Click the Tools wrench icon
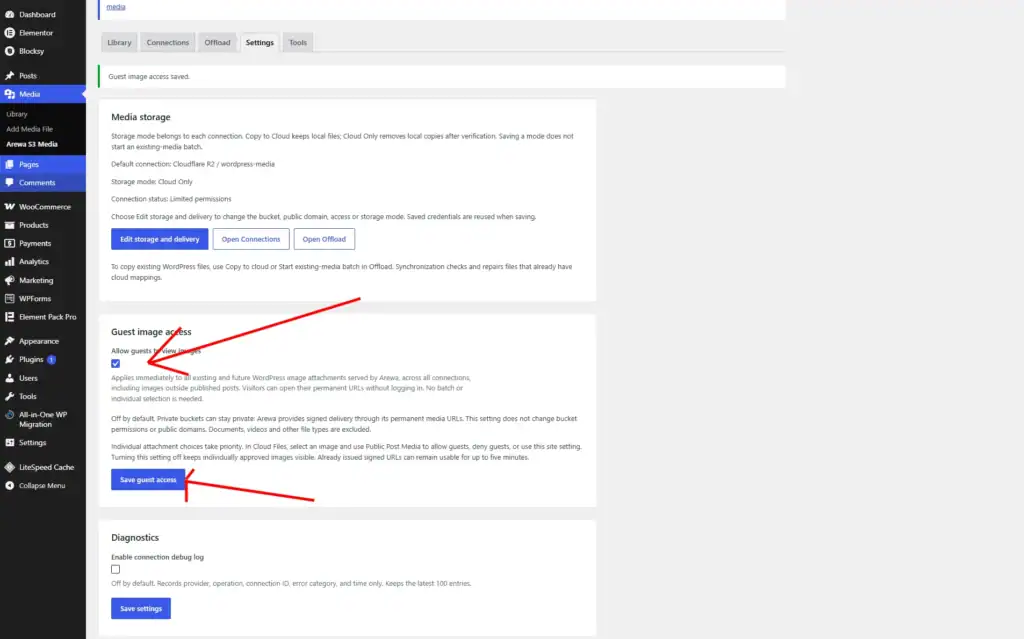This screenshot has width=1024, height=639. [x=10, y=396]
